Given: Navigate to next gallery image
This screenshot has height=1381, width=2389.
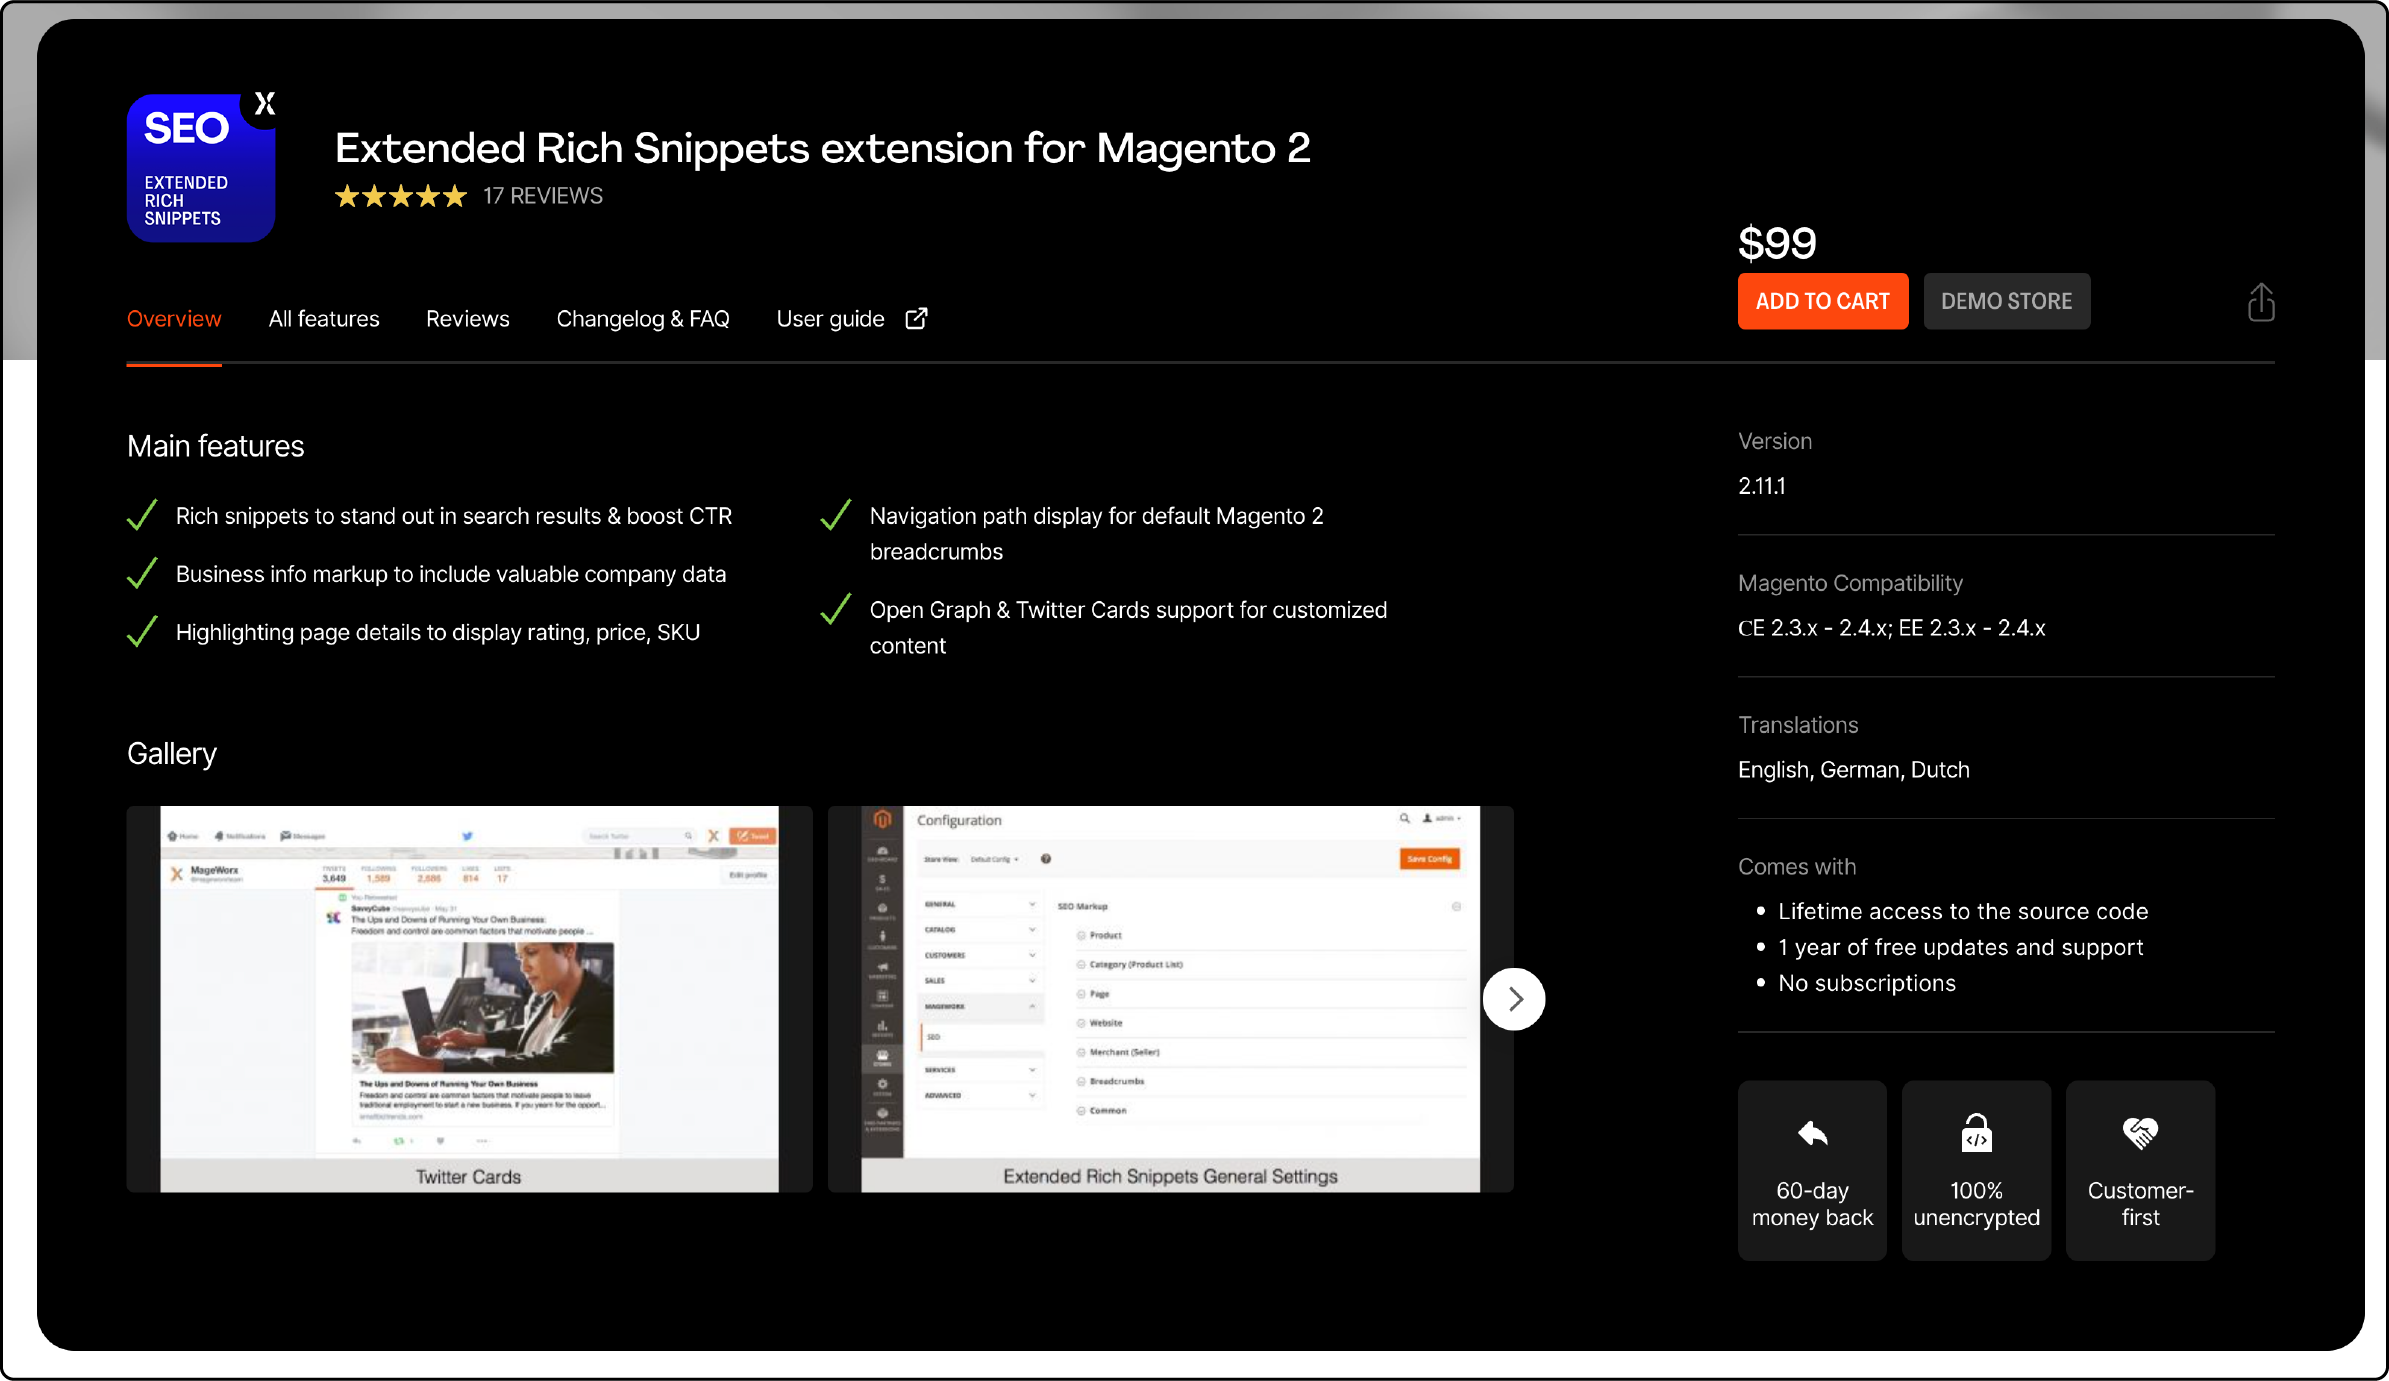Looking at the screenshot, I should [1511, 998].
